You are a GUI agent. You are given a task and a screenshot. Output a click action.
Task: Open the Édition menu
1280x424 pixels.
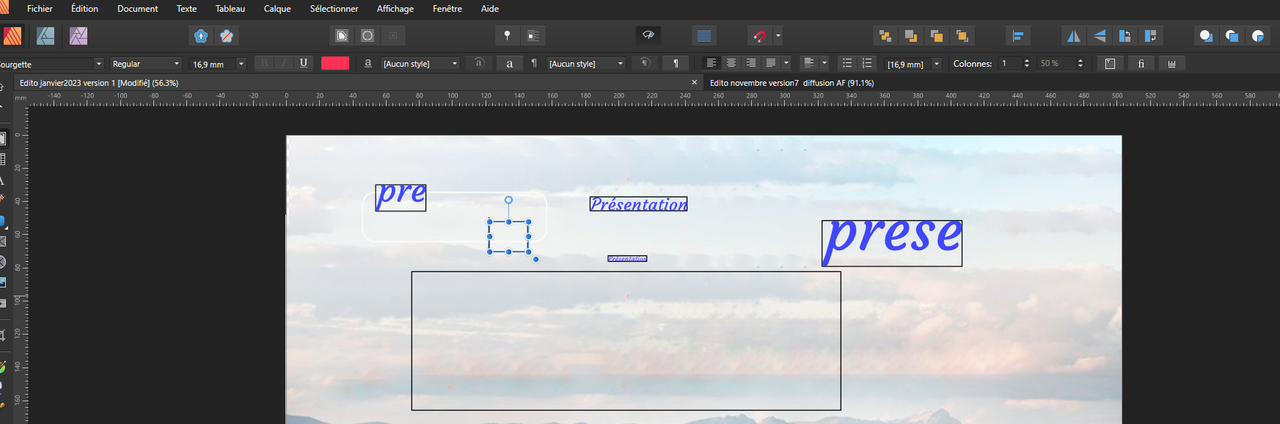[x=85, y=8]
